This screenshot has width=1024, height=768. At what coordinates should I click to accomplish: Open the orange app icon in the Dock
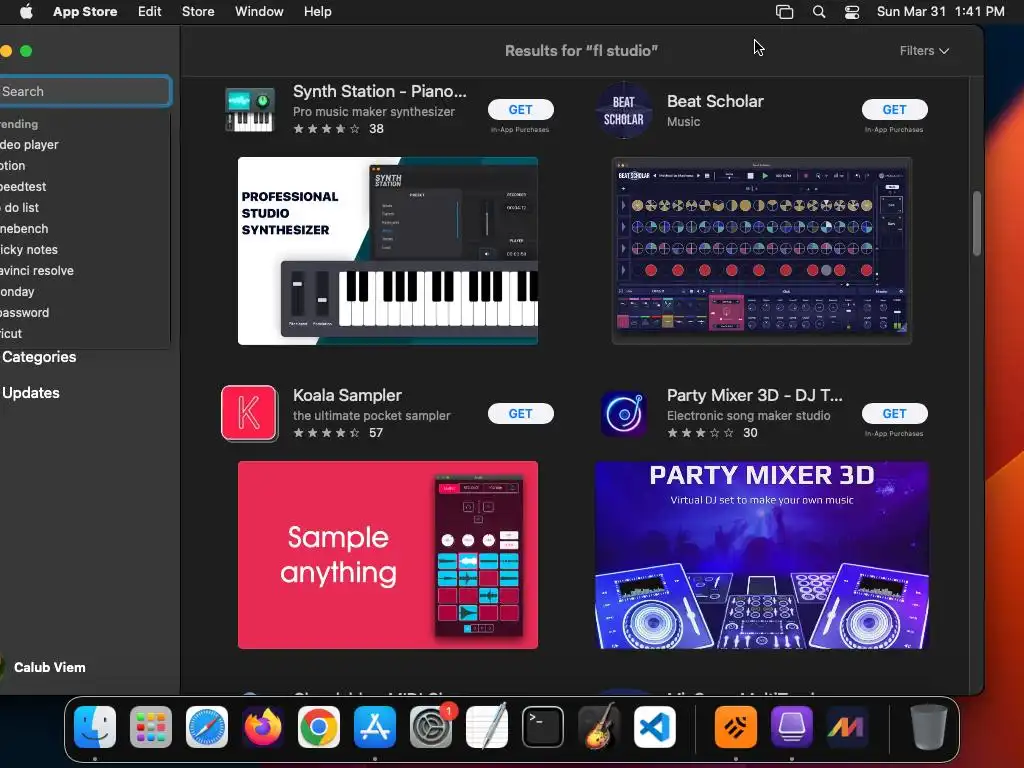tap(736, 727)
